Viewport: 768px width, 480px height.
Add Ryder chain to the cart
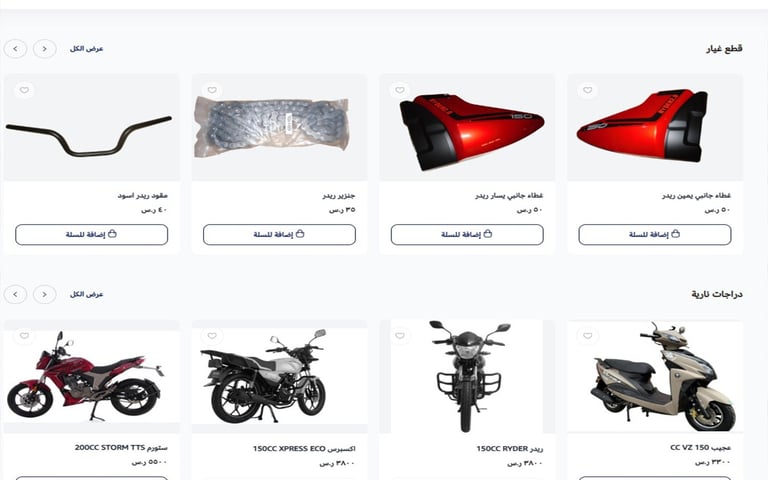coord(279,235)
